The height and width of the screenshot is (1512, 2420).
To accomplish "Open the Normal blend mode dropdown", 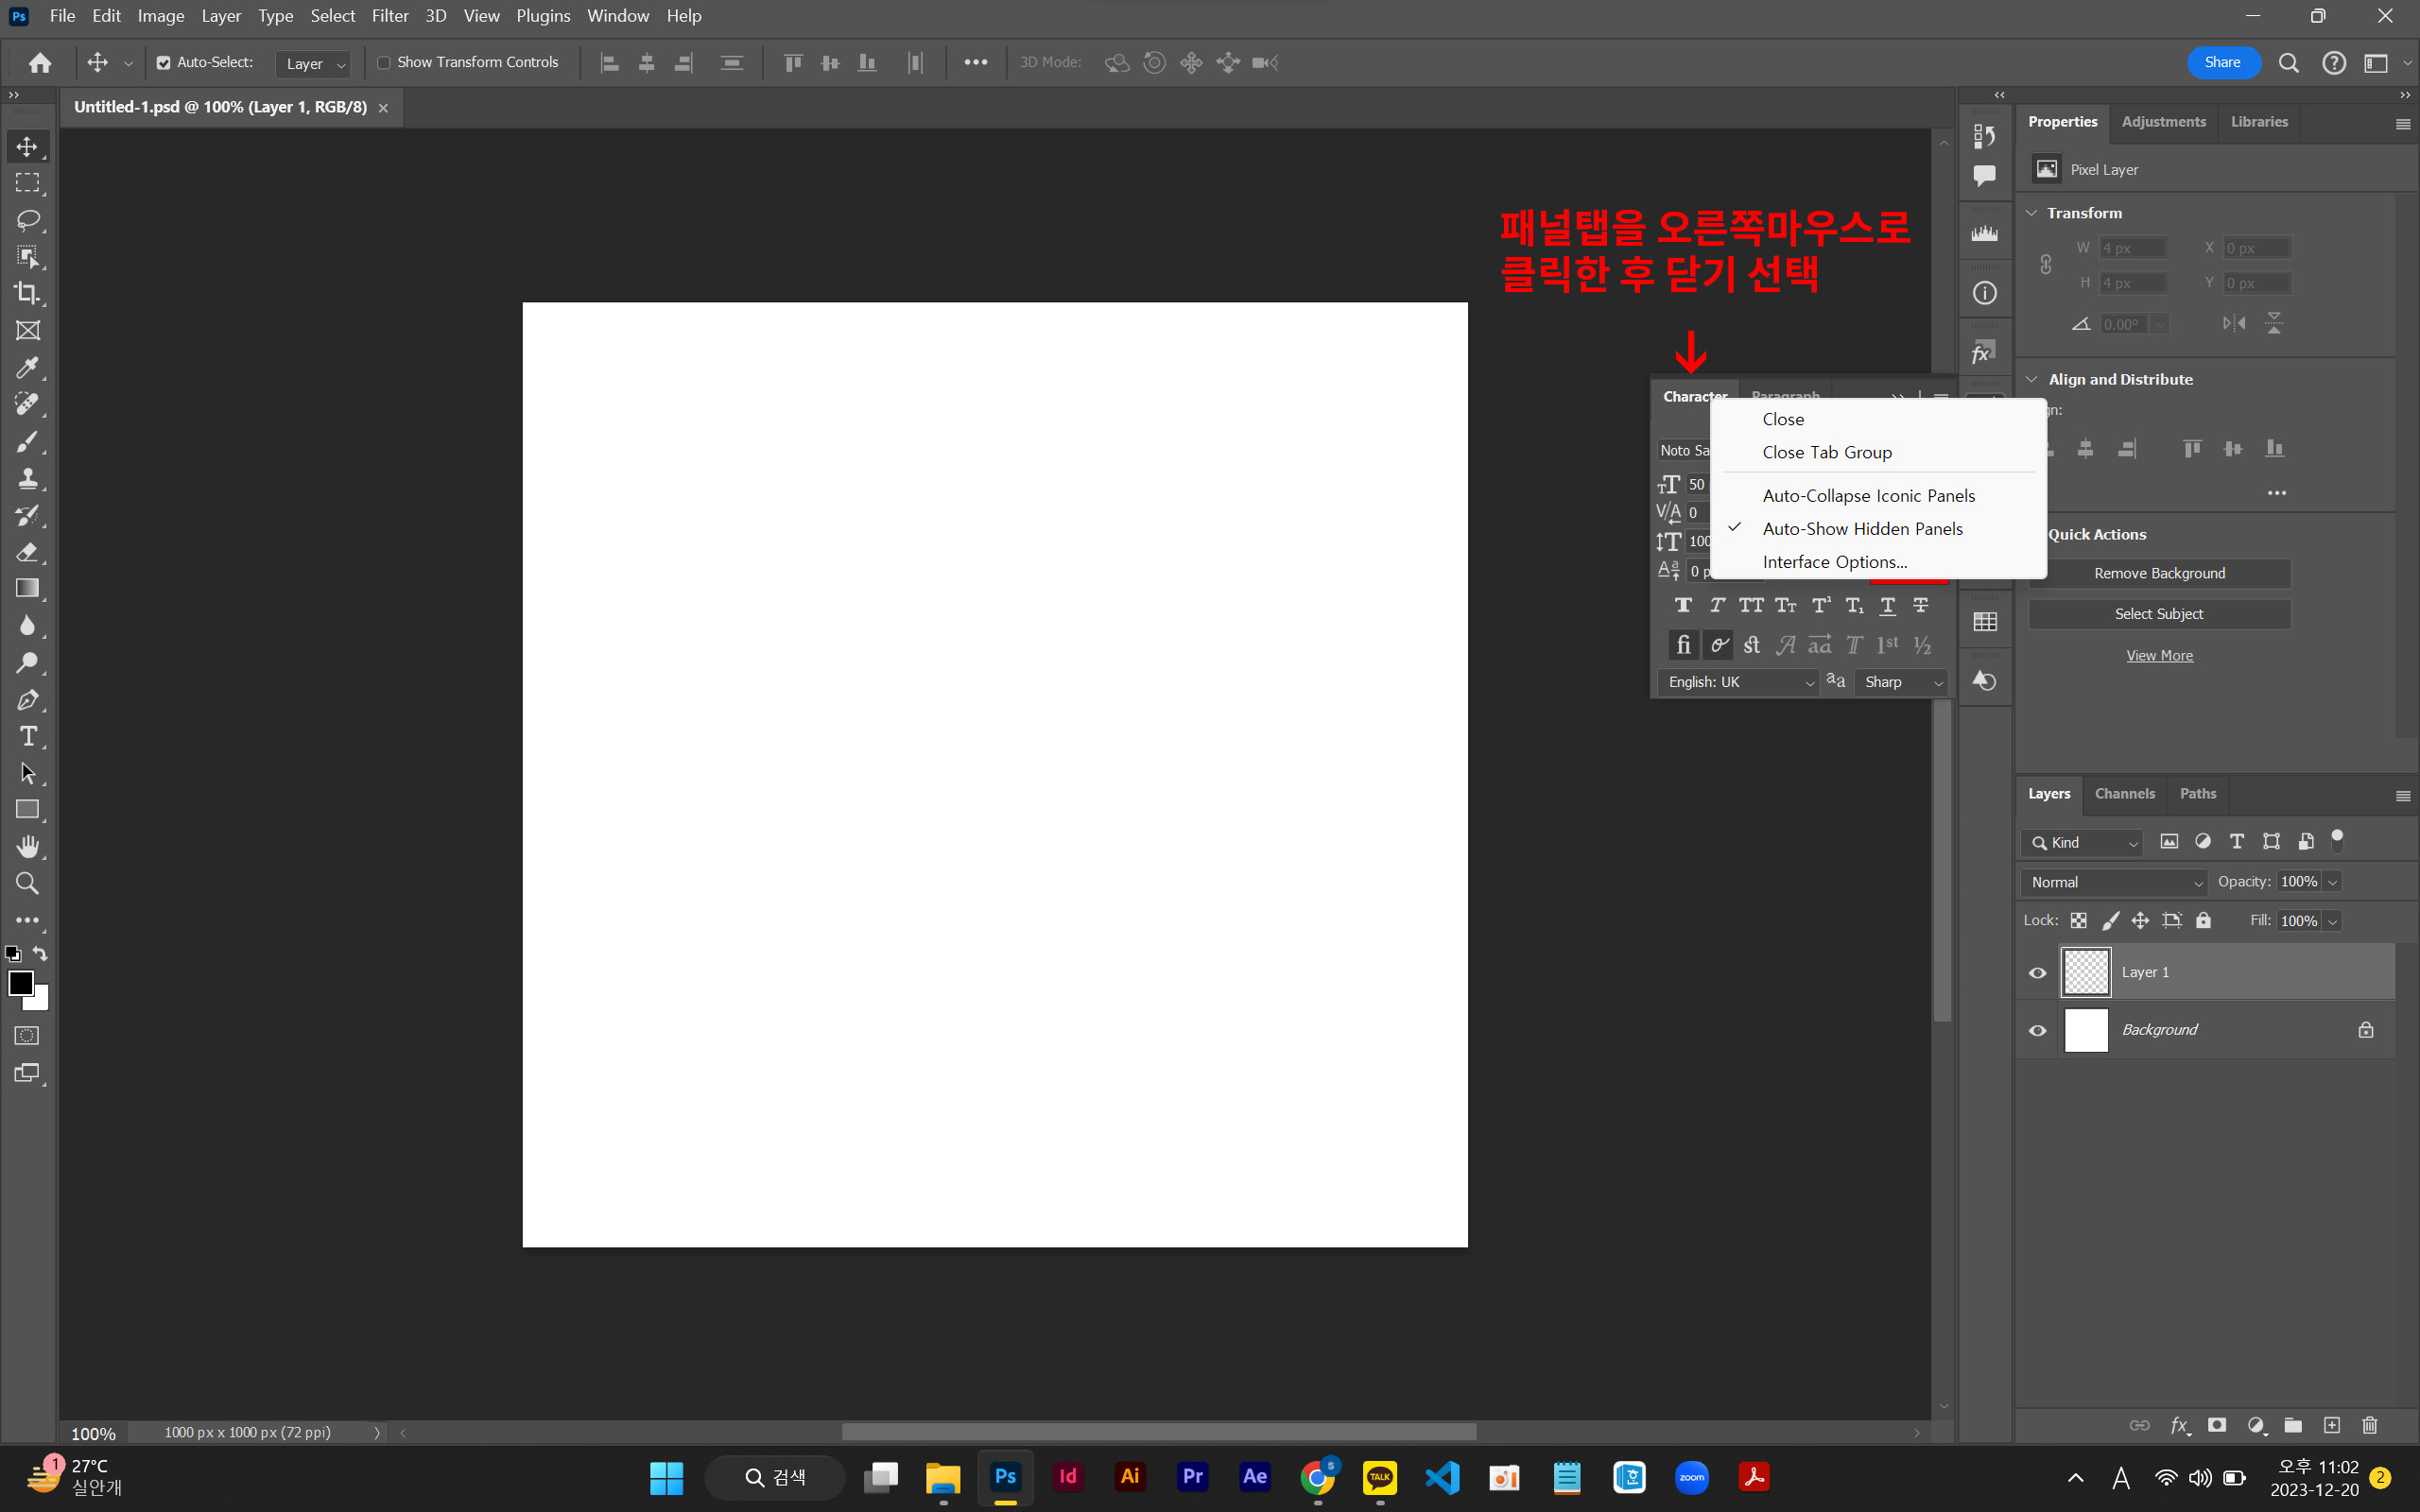I will coord(2113,882).
